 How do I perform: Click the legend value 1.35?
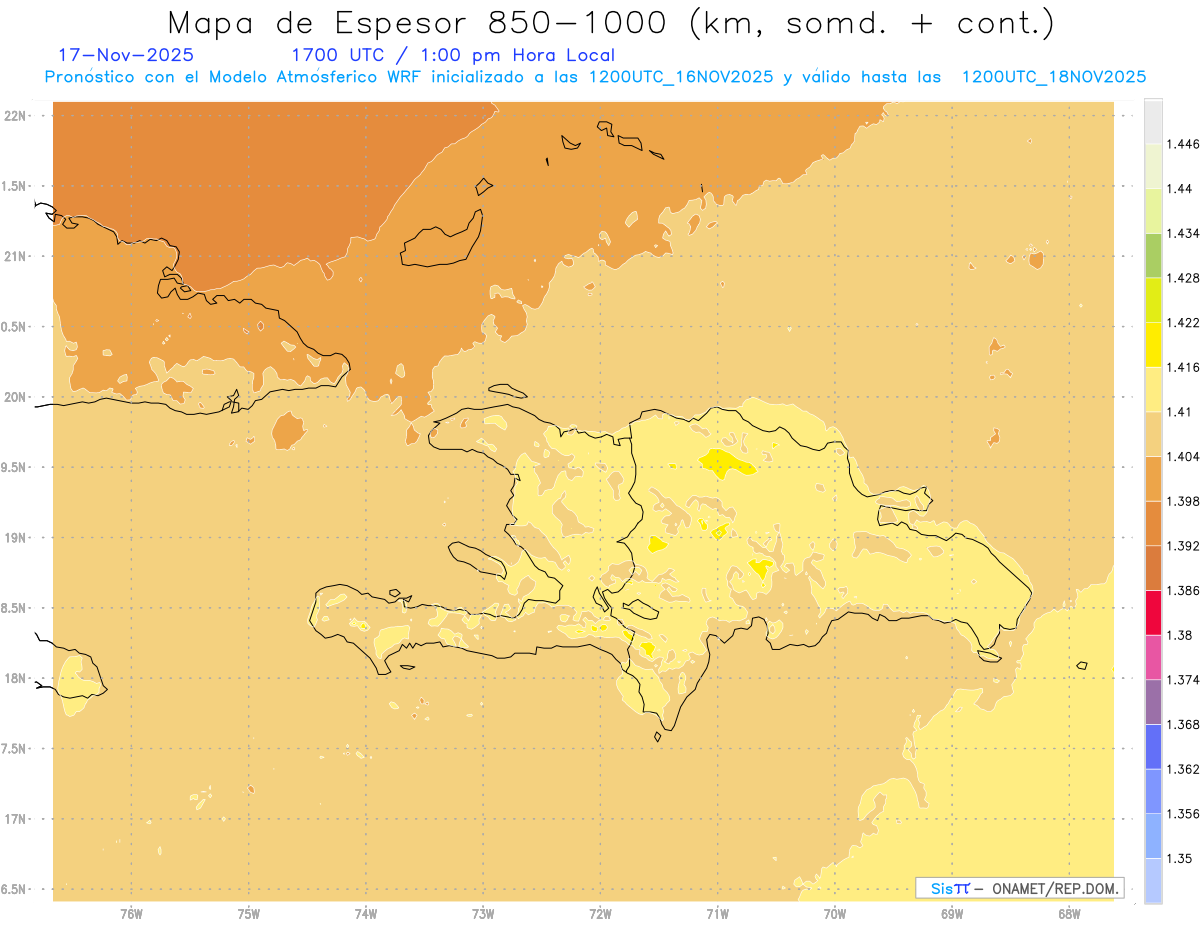coord(1180,858)
